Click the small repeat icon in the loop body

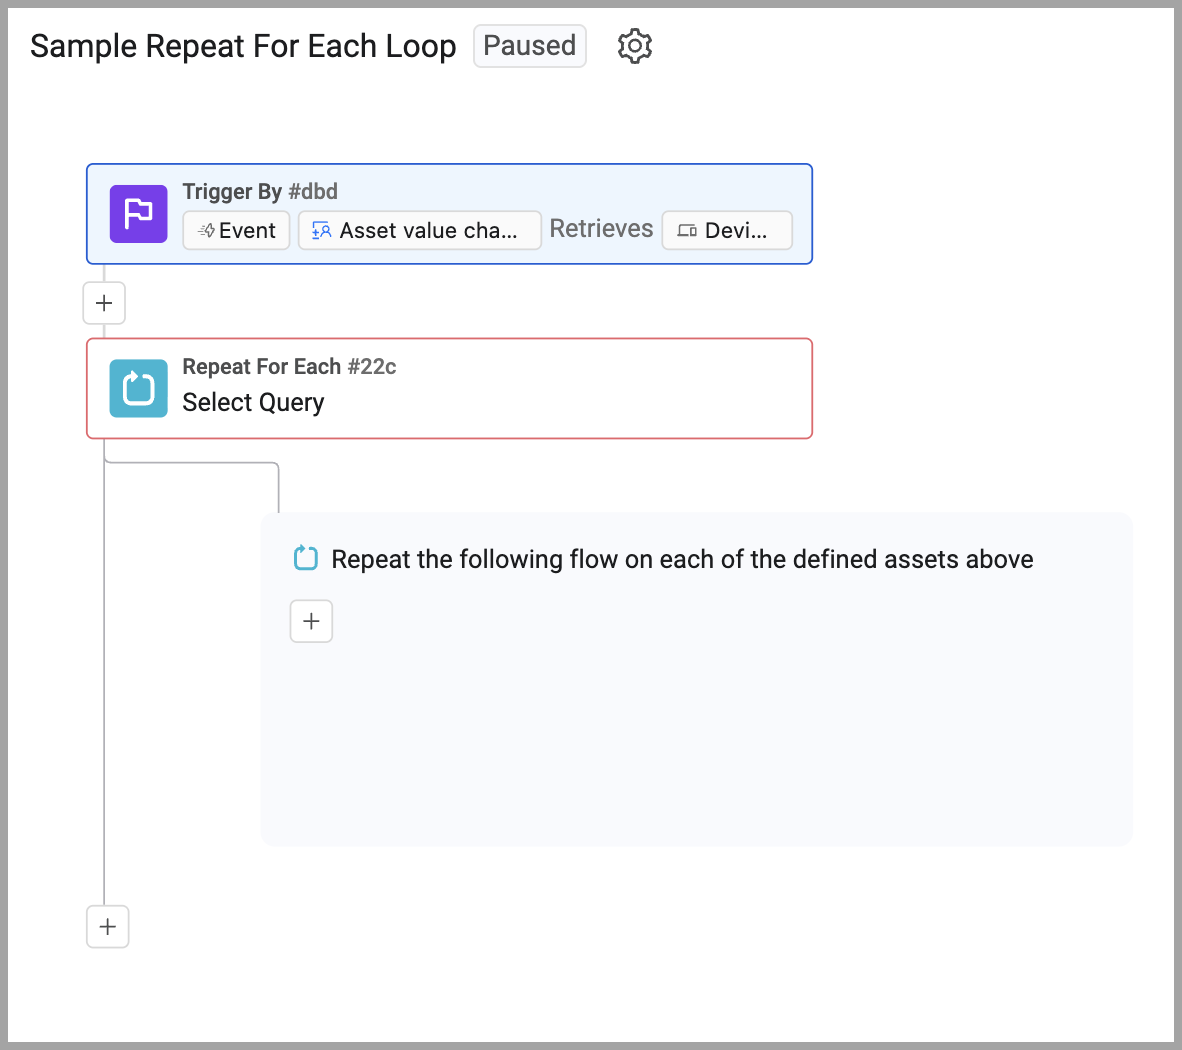[305, 558]
